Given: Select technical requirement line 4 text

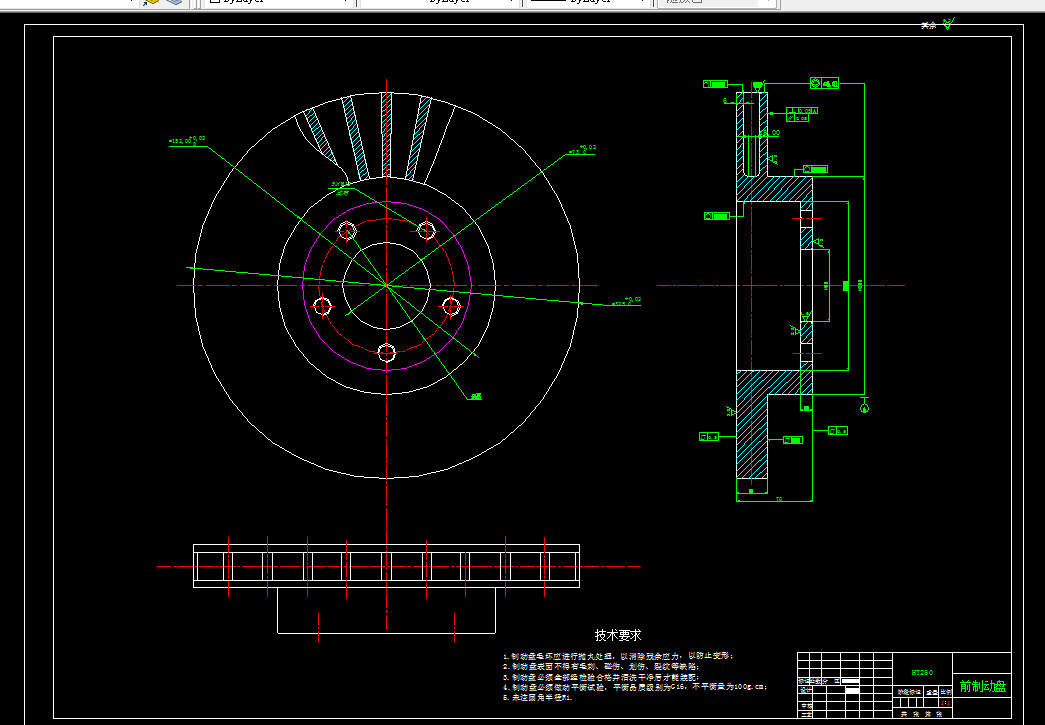Looking at the screenshot, I should pyautogui.click(x=635, y=687).
